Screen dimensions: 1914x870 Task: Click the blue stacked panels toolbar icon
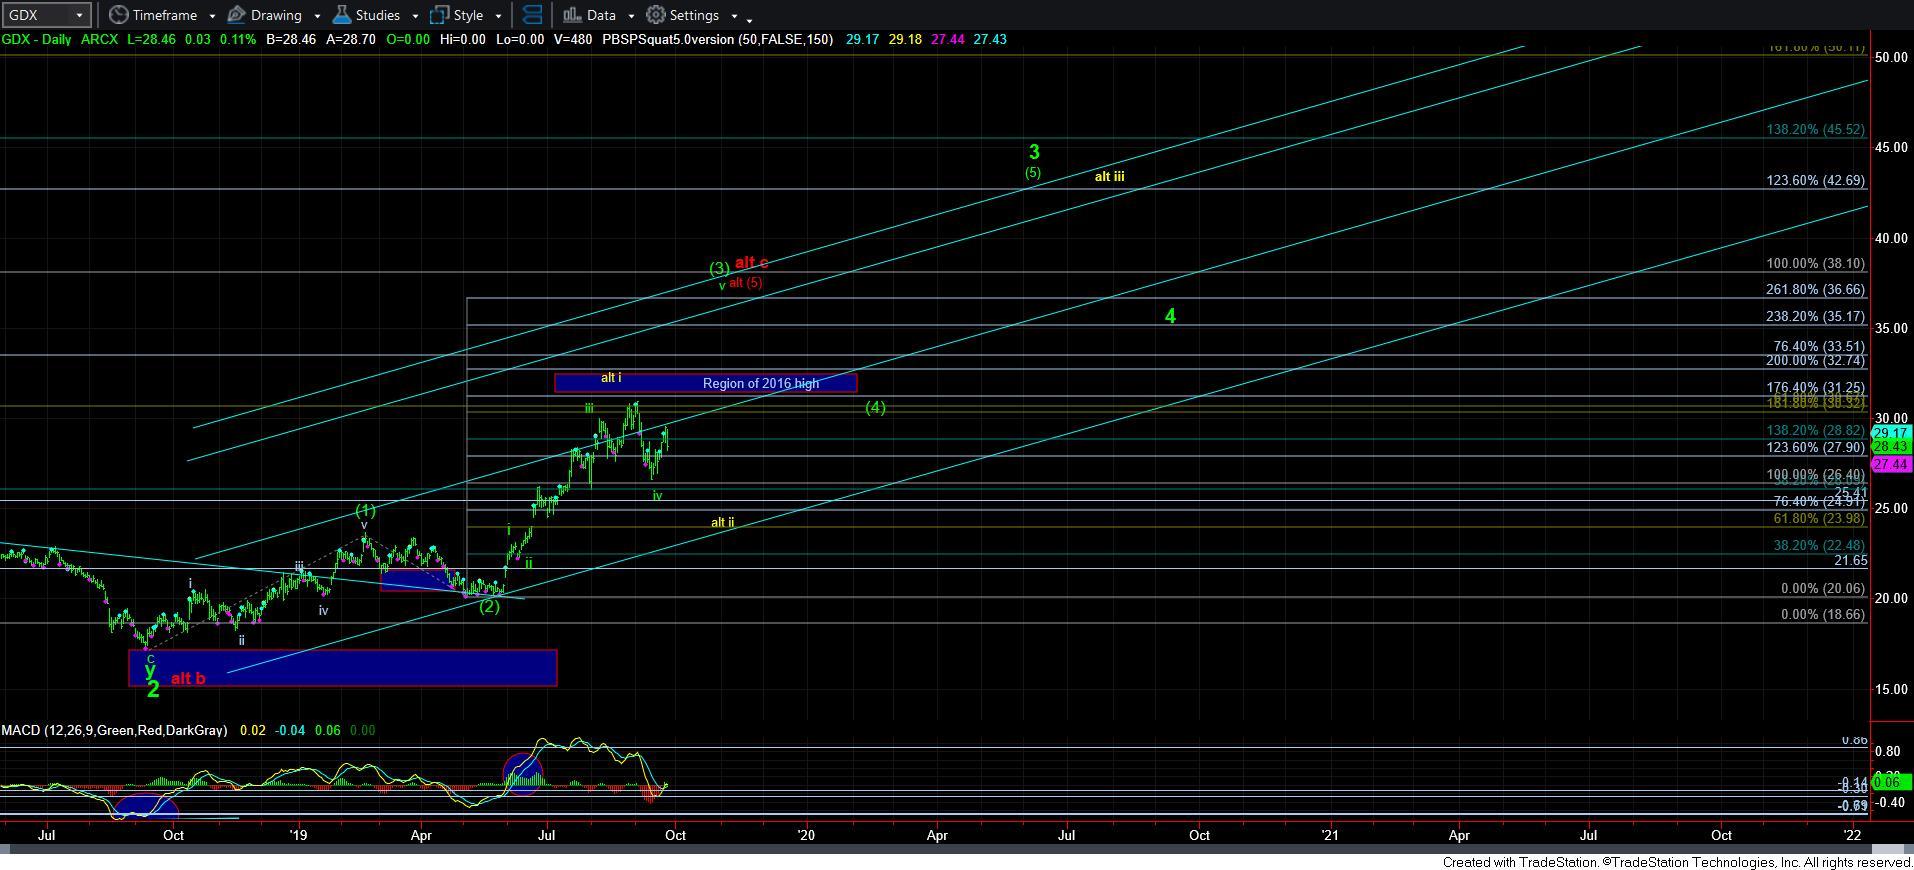[x=532, y=15]
